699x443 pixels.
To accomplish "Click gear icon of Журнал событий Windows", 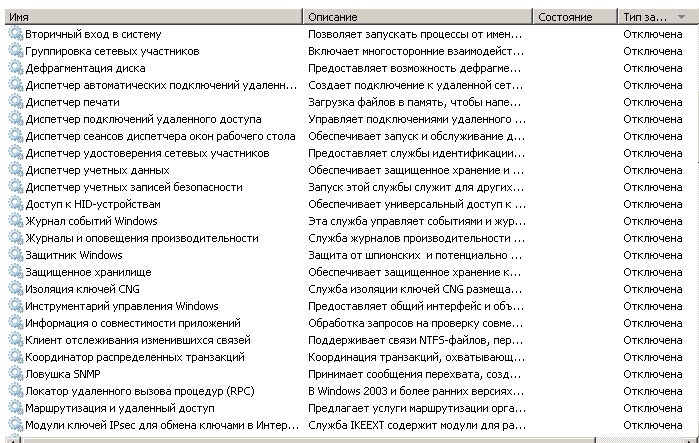I will tap(16, 221).
